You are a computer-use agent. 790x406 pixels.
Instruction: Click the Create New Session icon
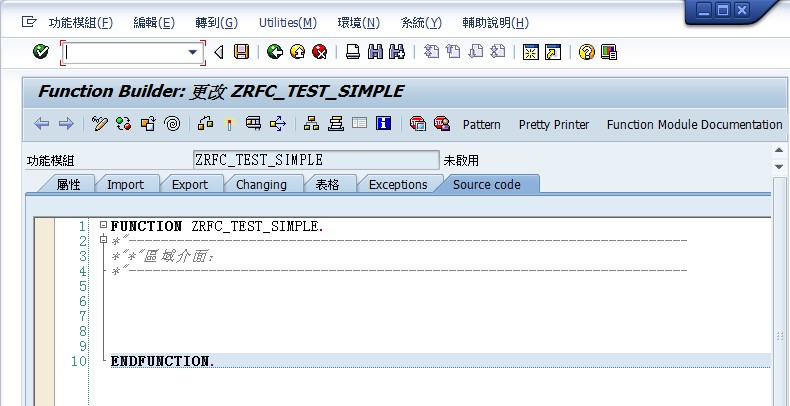point(531,52)
